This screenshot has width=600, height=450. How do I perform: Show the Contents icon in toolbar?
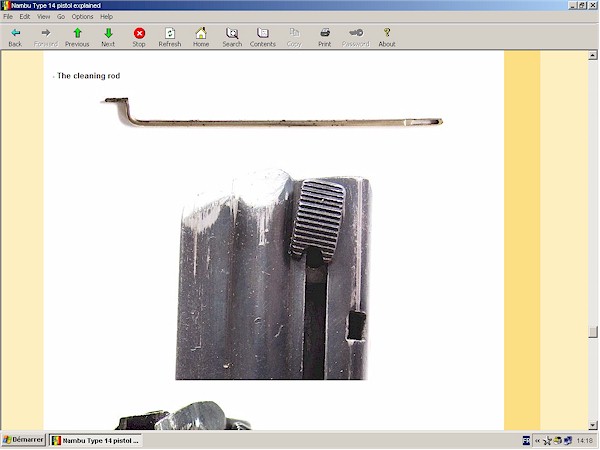[x=263, y=33]
